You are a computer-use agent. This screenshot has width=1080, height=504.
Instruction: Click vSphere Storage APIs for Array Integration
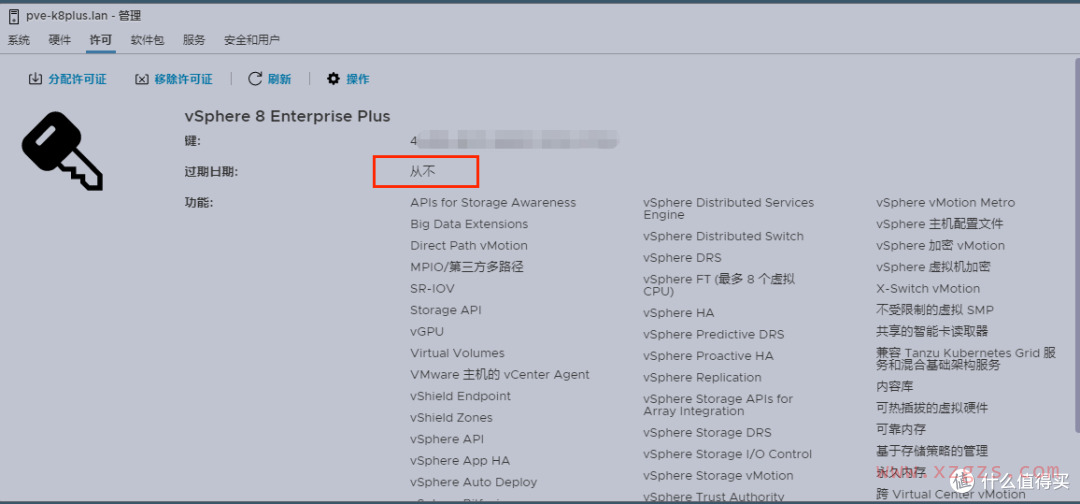(x=718, y=405)
